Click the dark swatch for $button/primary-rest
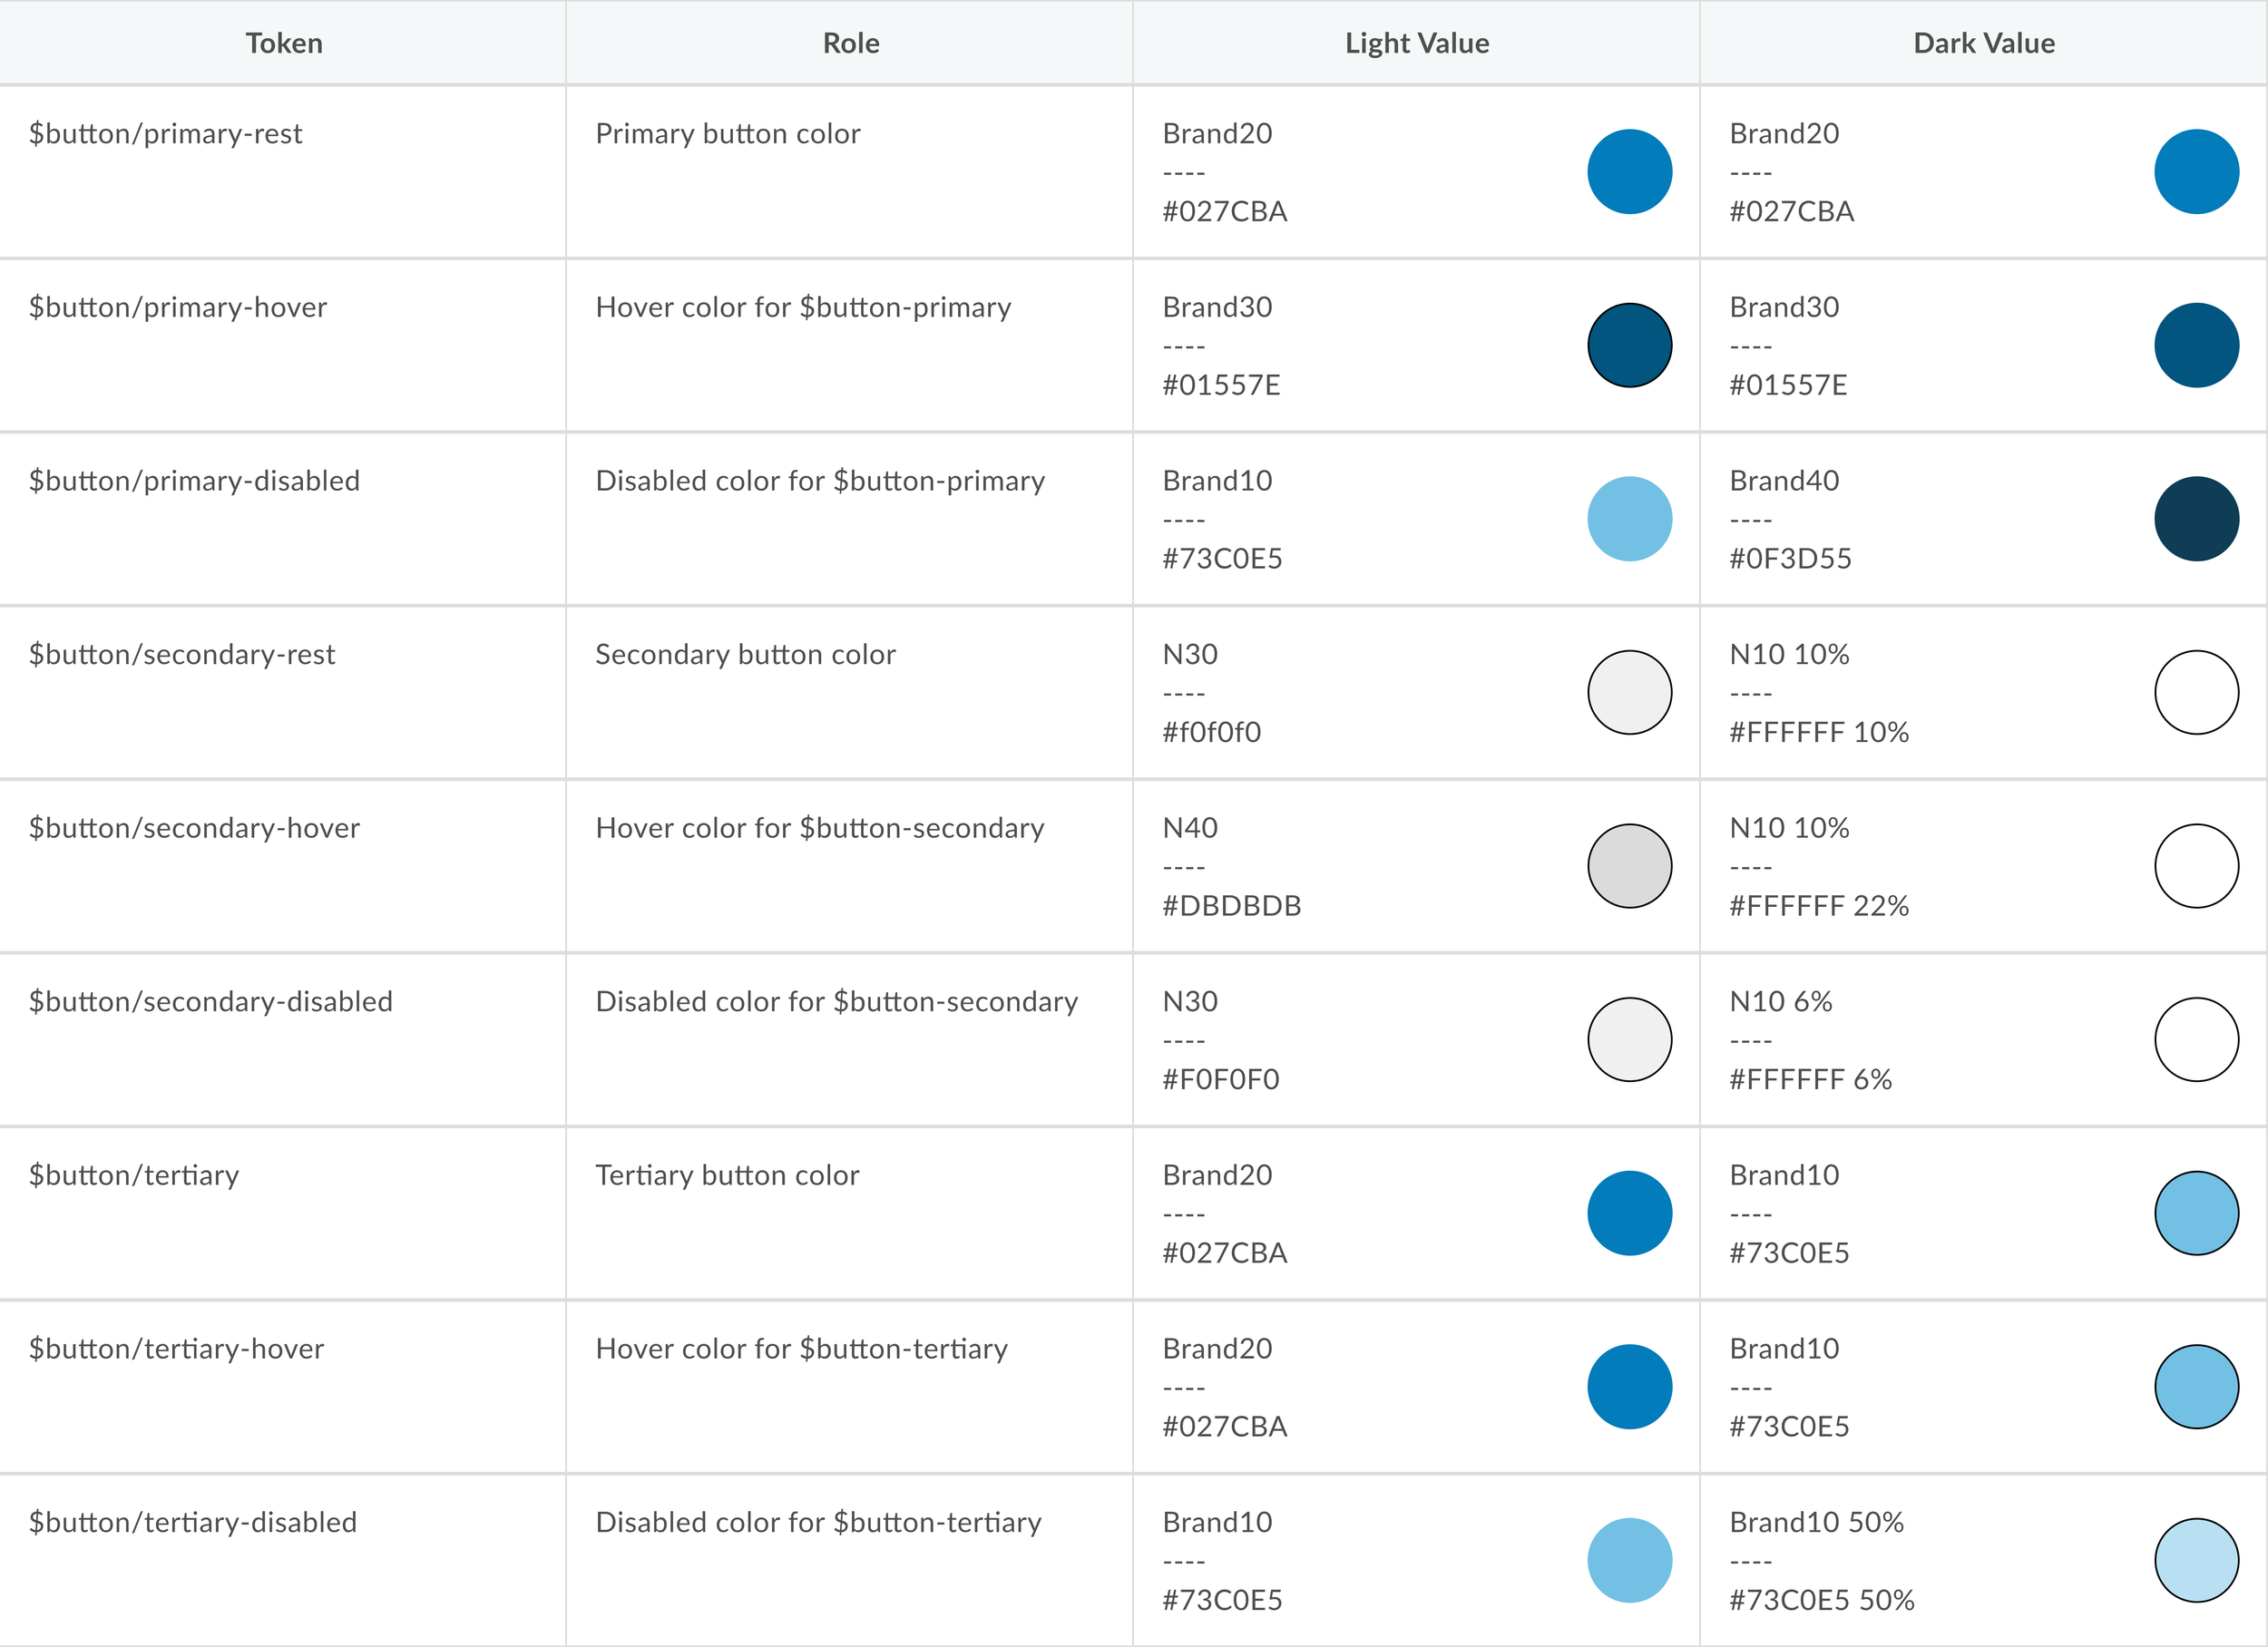The height and width of the screenshot is (1647, 2268). pyautogui.click(x=2196, y=172)
